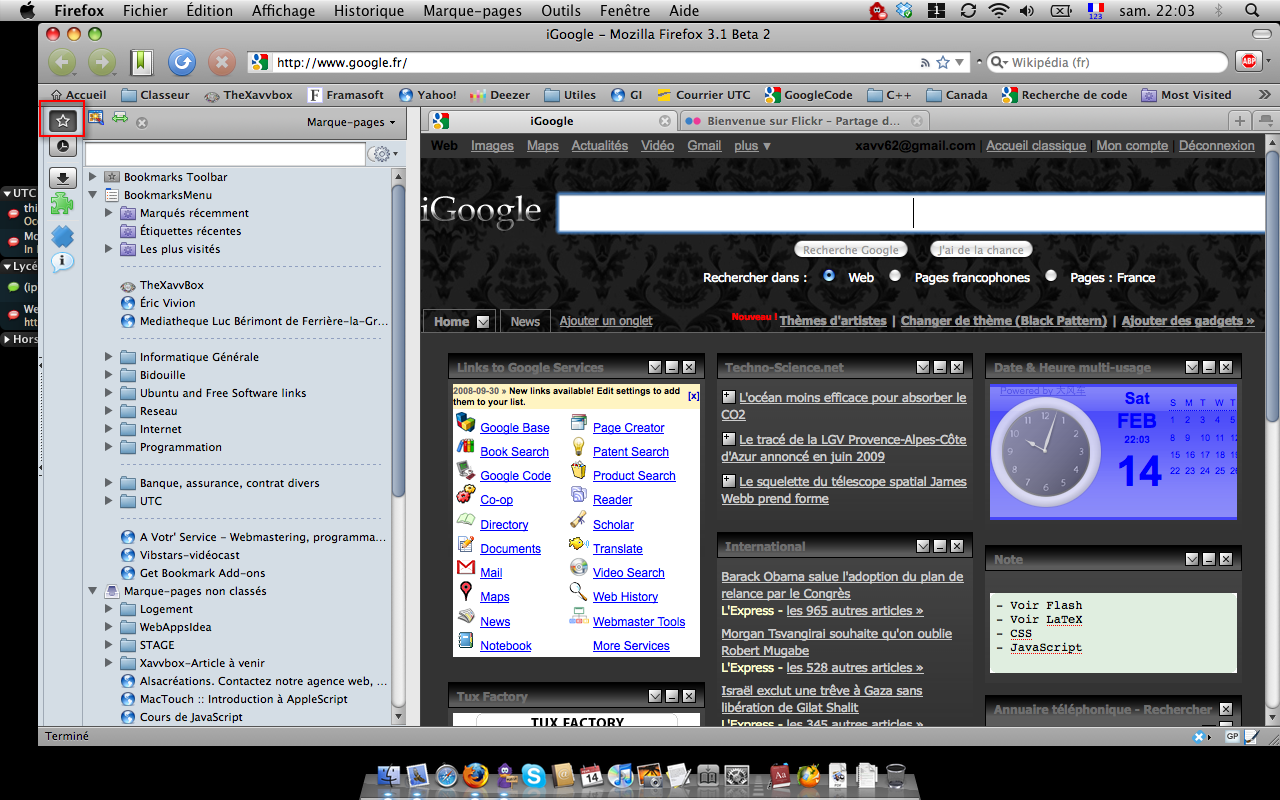Open iCal from the Dock
The width and height of the screenshot is (1280, 800).
pos(592,775)
